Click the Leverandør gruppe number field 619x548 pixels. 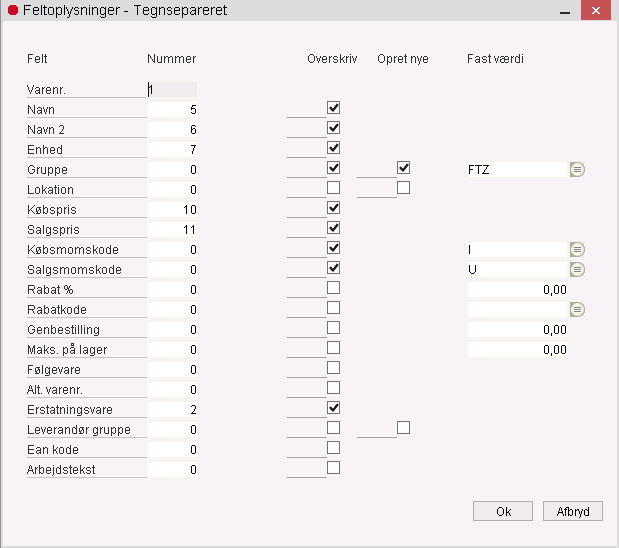(172, 430)
